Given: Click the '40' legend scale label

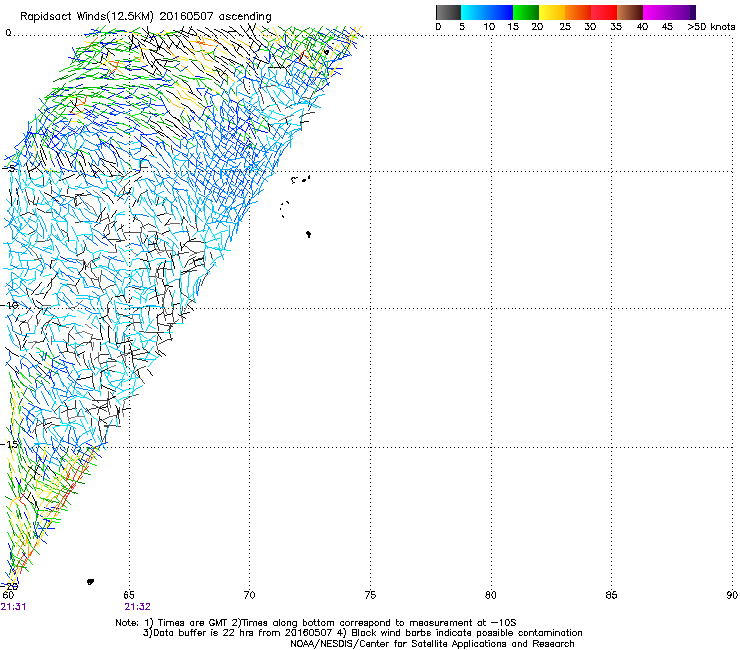Looking at the screenshot, I should coord(642,27).
